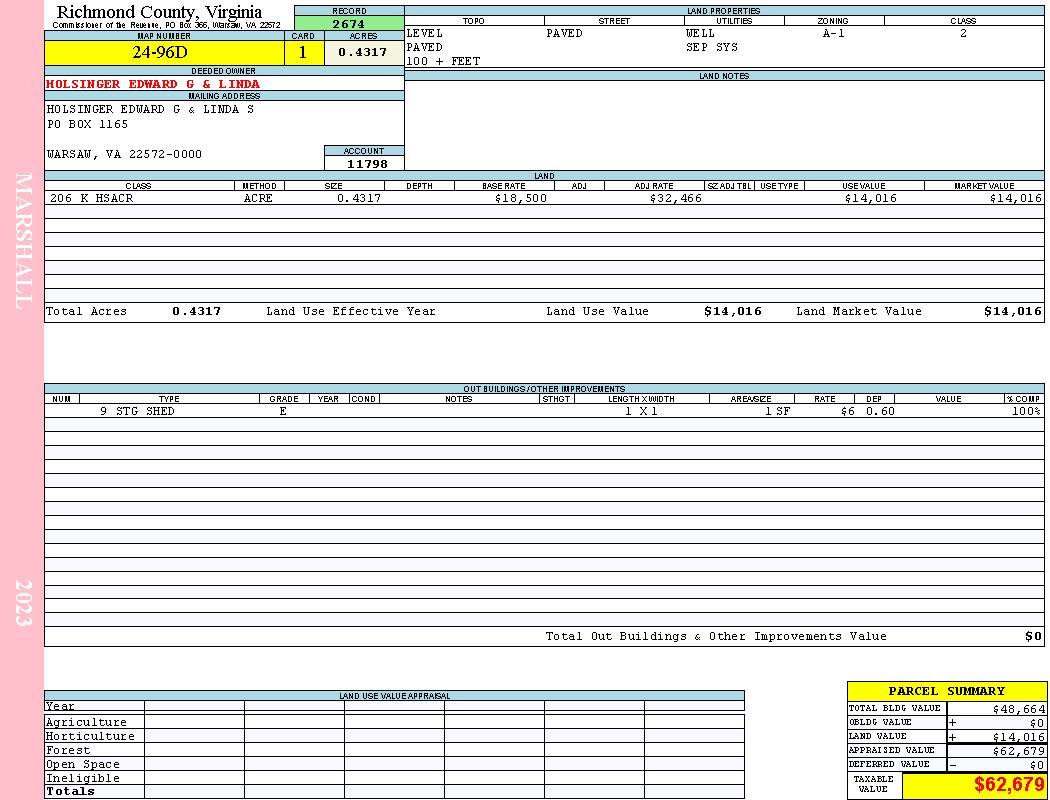The image size is (1050, 800).
Task: Select the MARKET VALUE column header
Action: (x=984, y=186)
